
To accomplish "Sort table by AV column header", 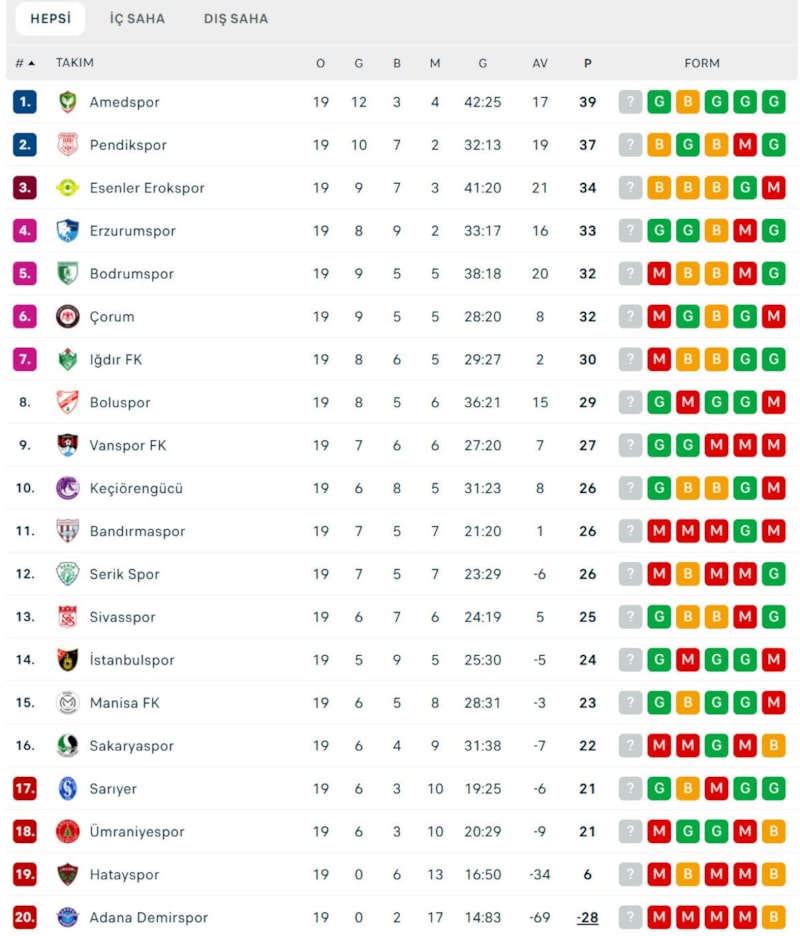I will click(540, 63).
